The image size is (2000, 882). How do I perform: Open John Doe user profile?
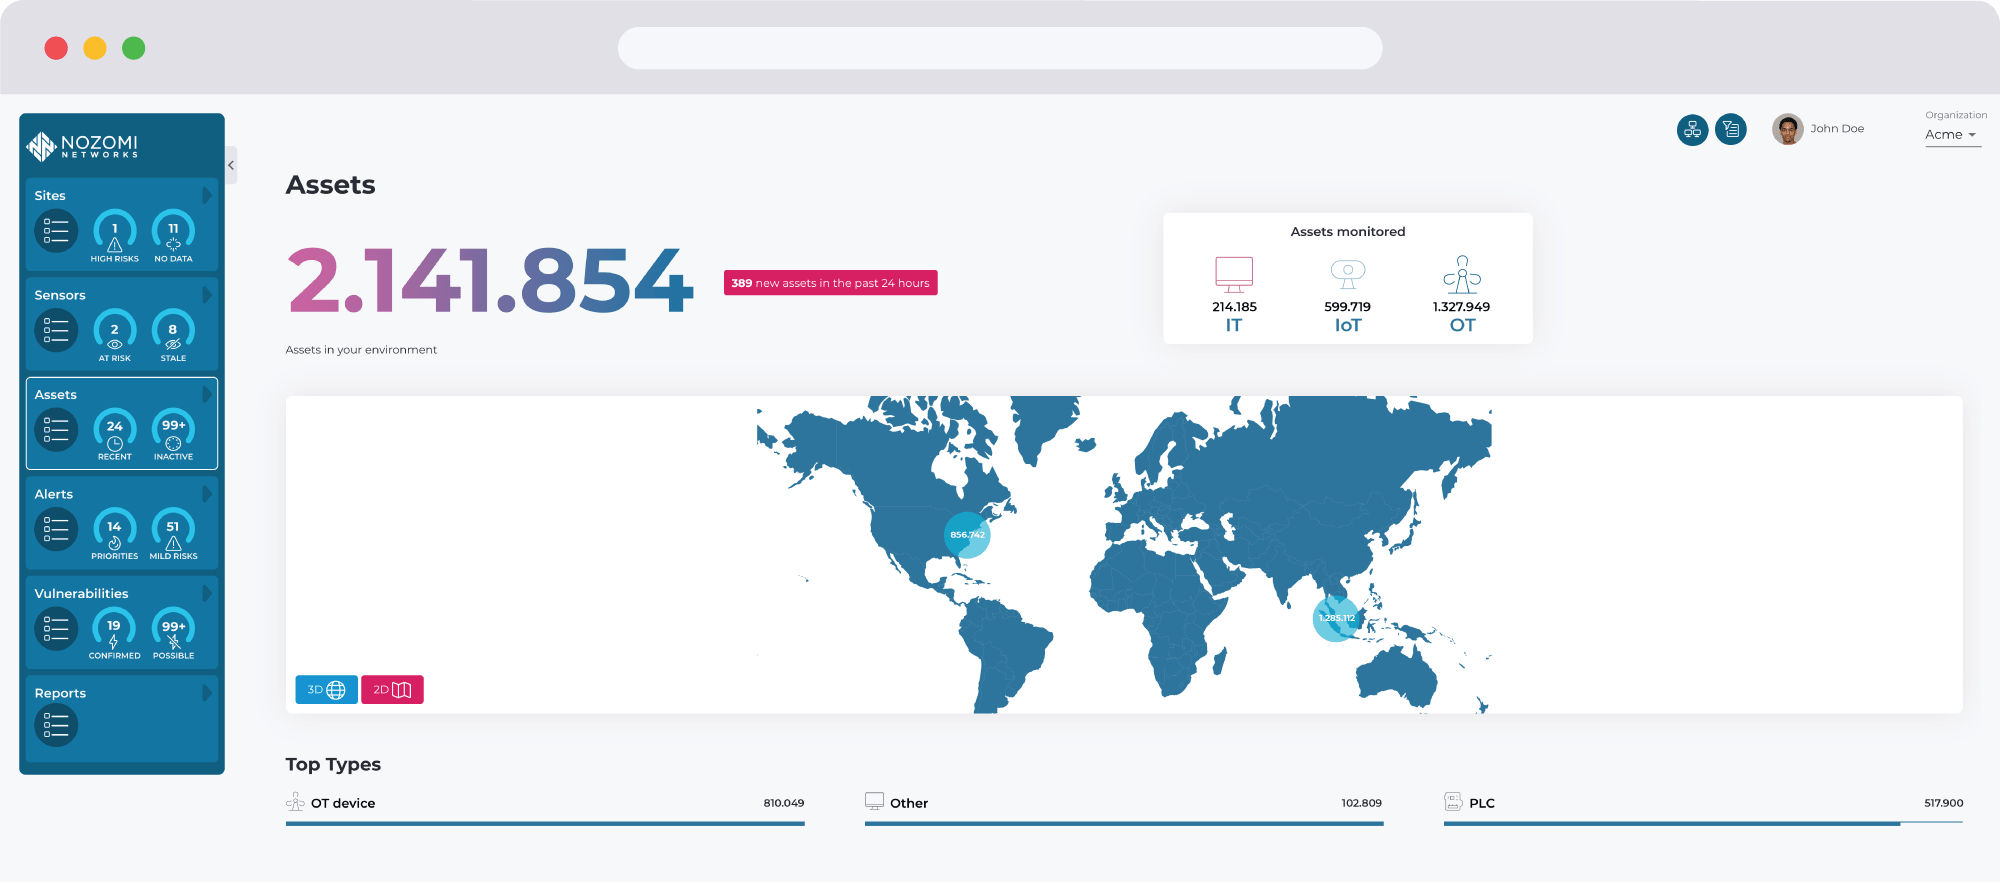pyautogui.click(x=1819, y=129)
